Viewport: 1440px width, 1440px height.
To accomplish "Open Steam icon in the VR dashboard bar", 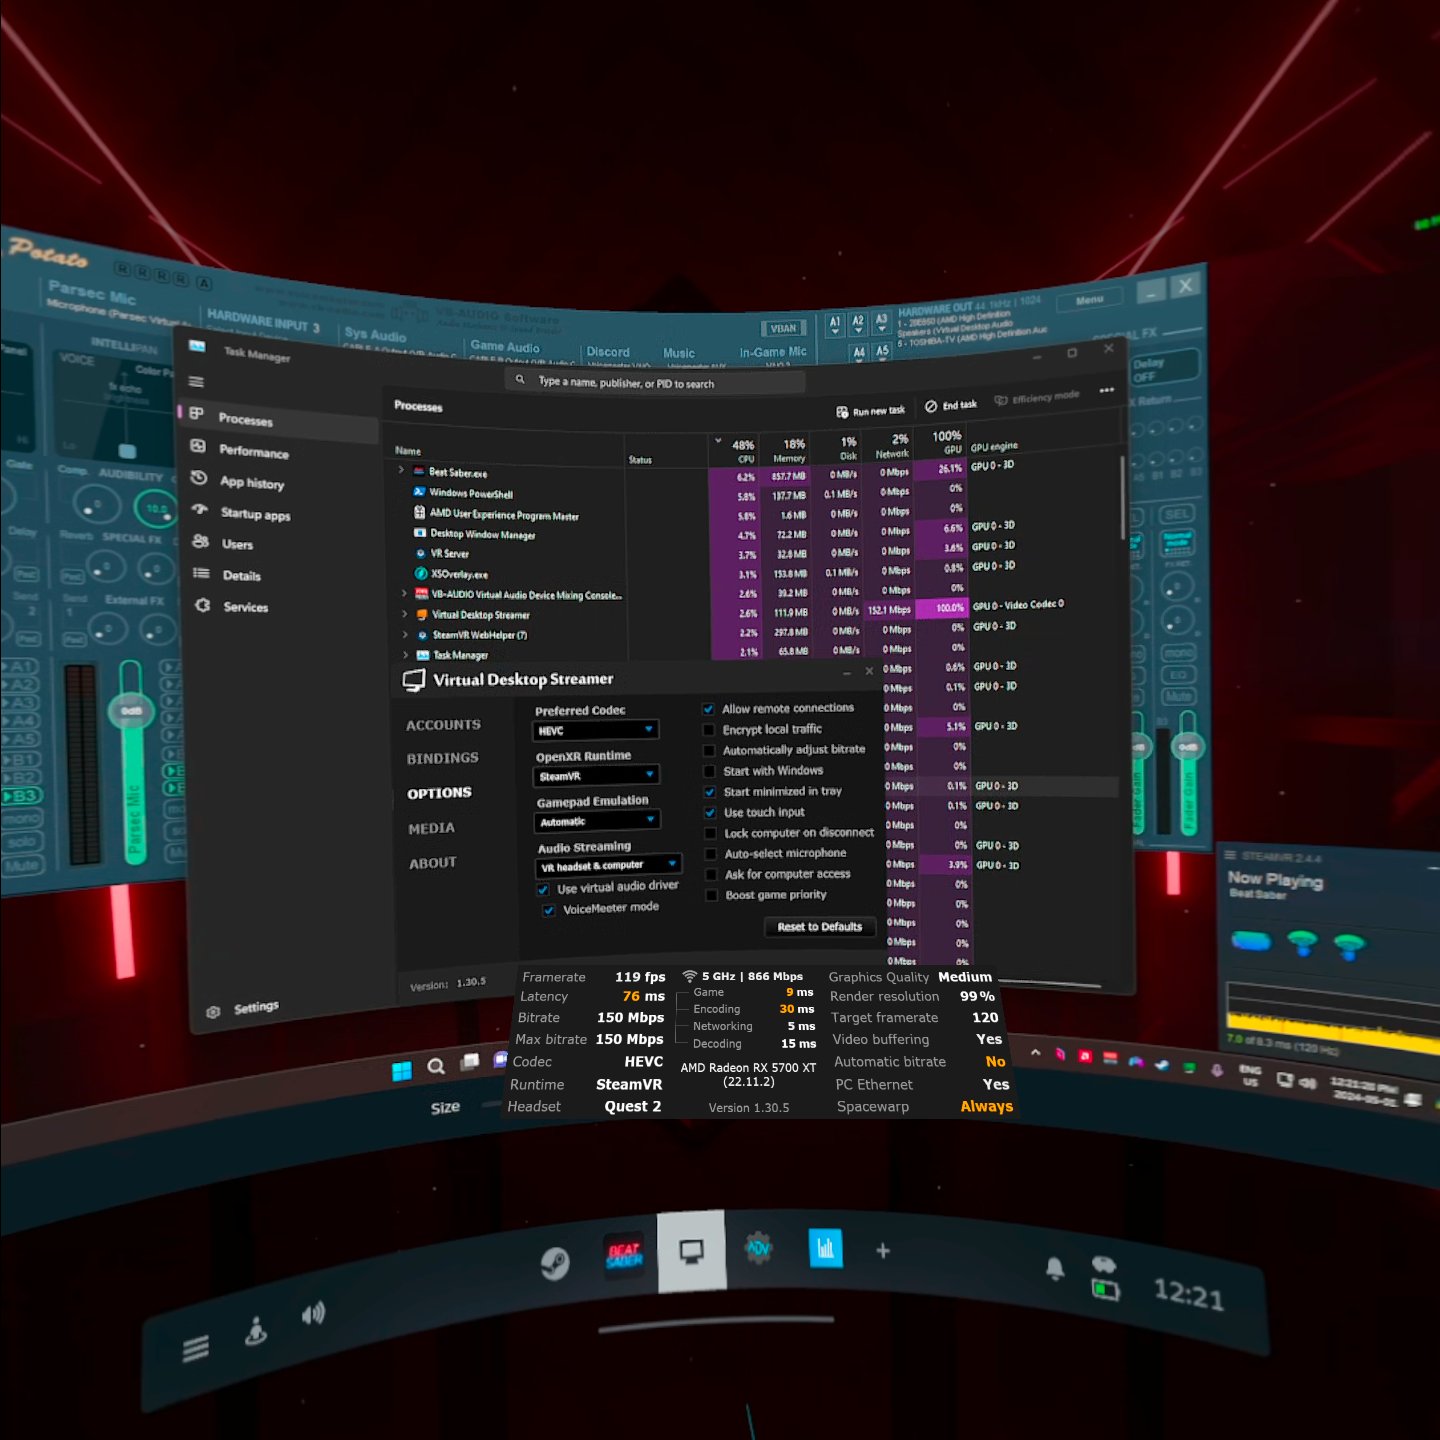I will [x=554, y=1263].
